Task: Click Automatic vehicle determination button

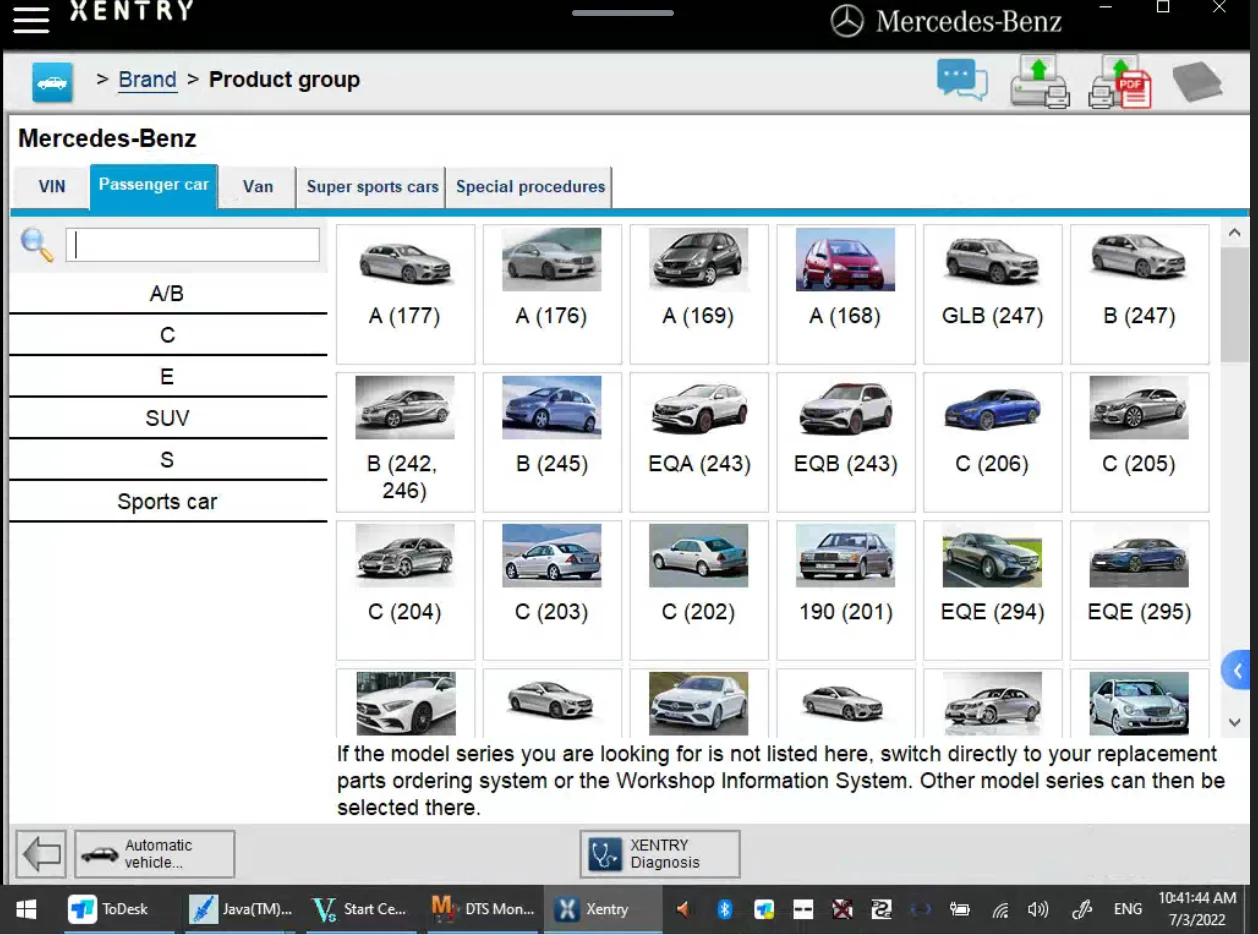Action: click(155, 854)
